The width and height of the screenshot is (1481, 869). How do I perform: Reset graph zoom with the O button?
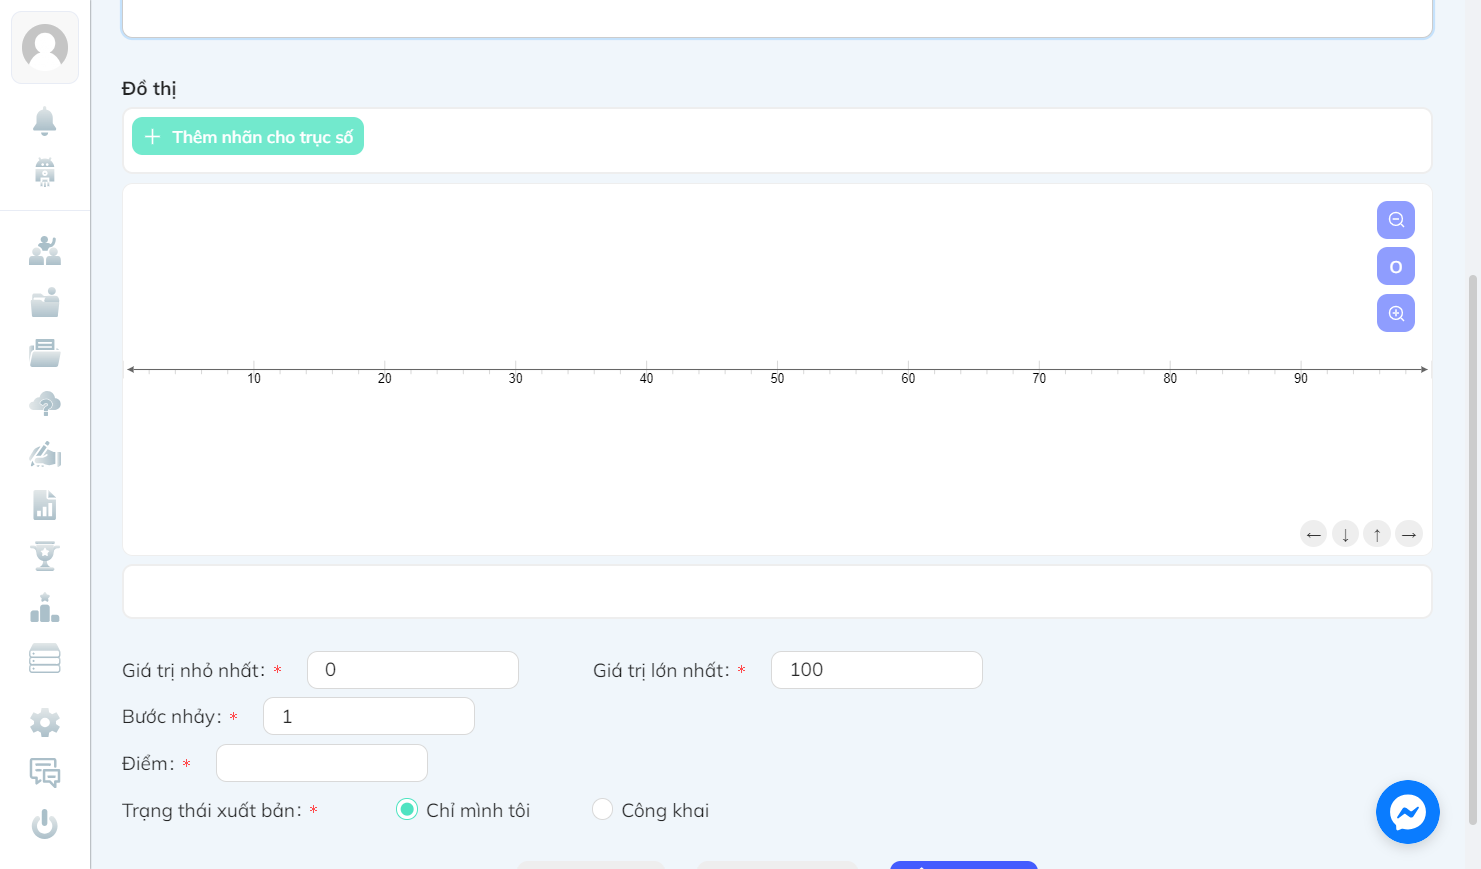point(1396,267)
